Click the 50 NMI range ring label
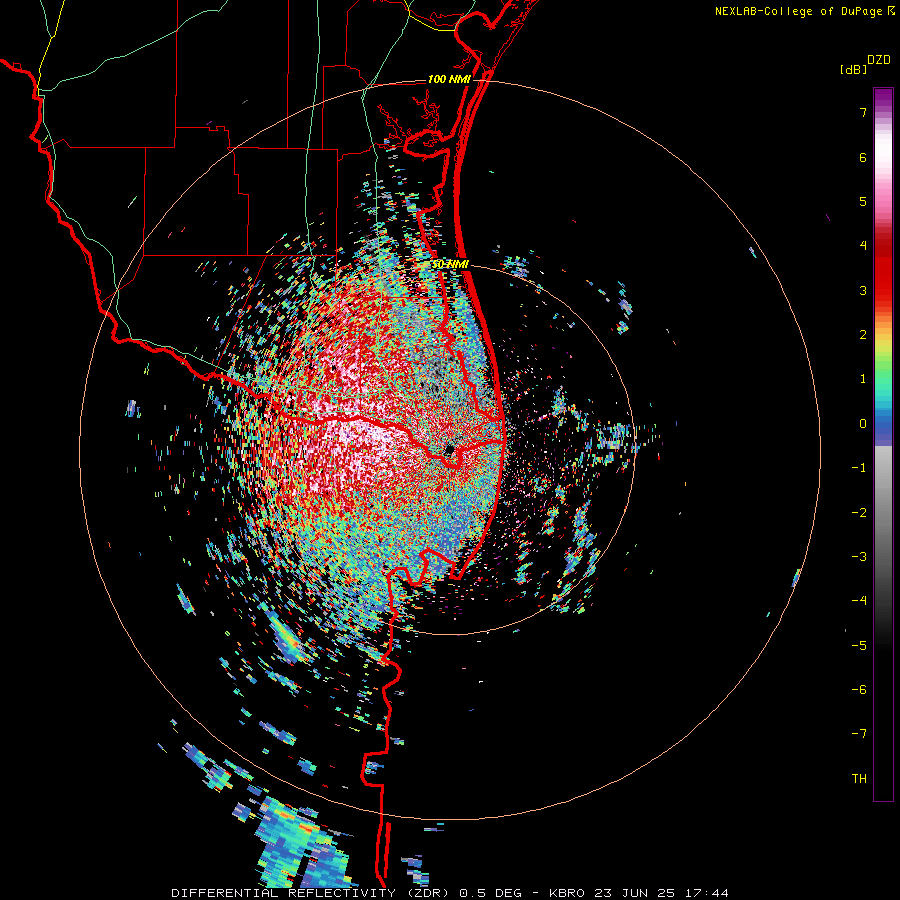Viewport: 900px width, 900px height. pos(450,265)
